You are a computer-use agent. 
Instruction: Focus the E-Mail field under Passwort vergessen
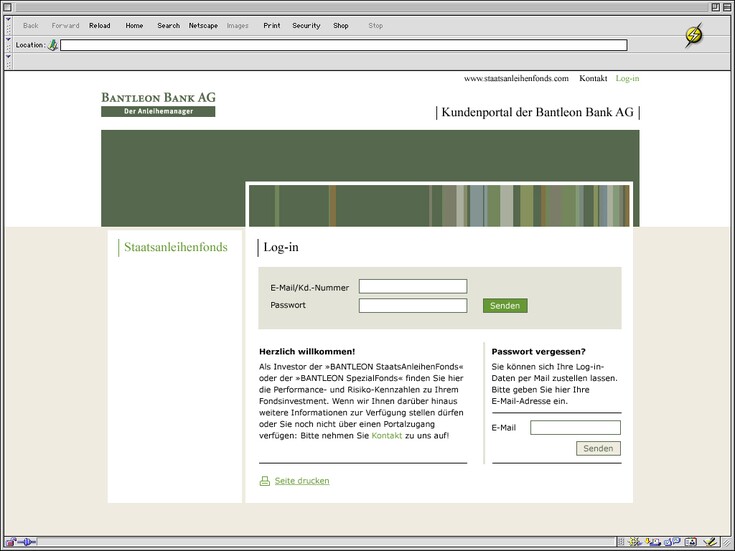(575, 428)
